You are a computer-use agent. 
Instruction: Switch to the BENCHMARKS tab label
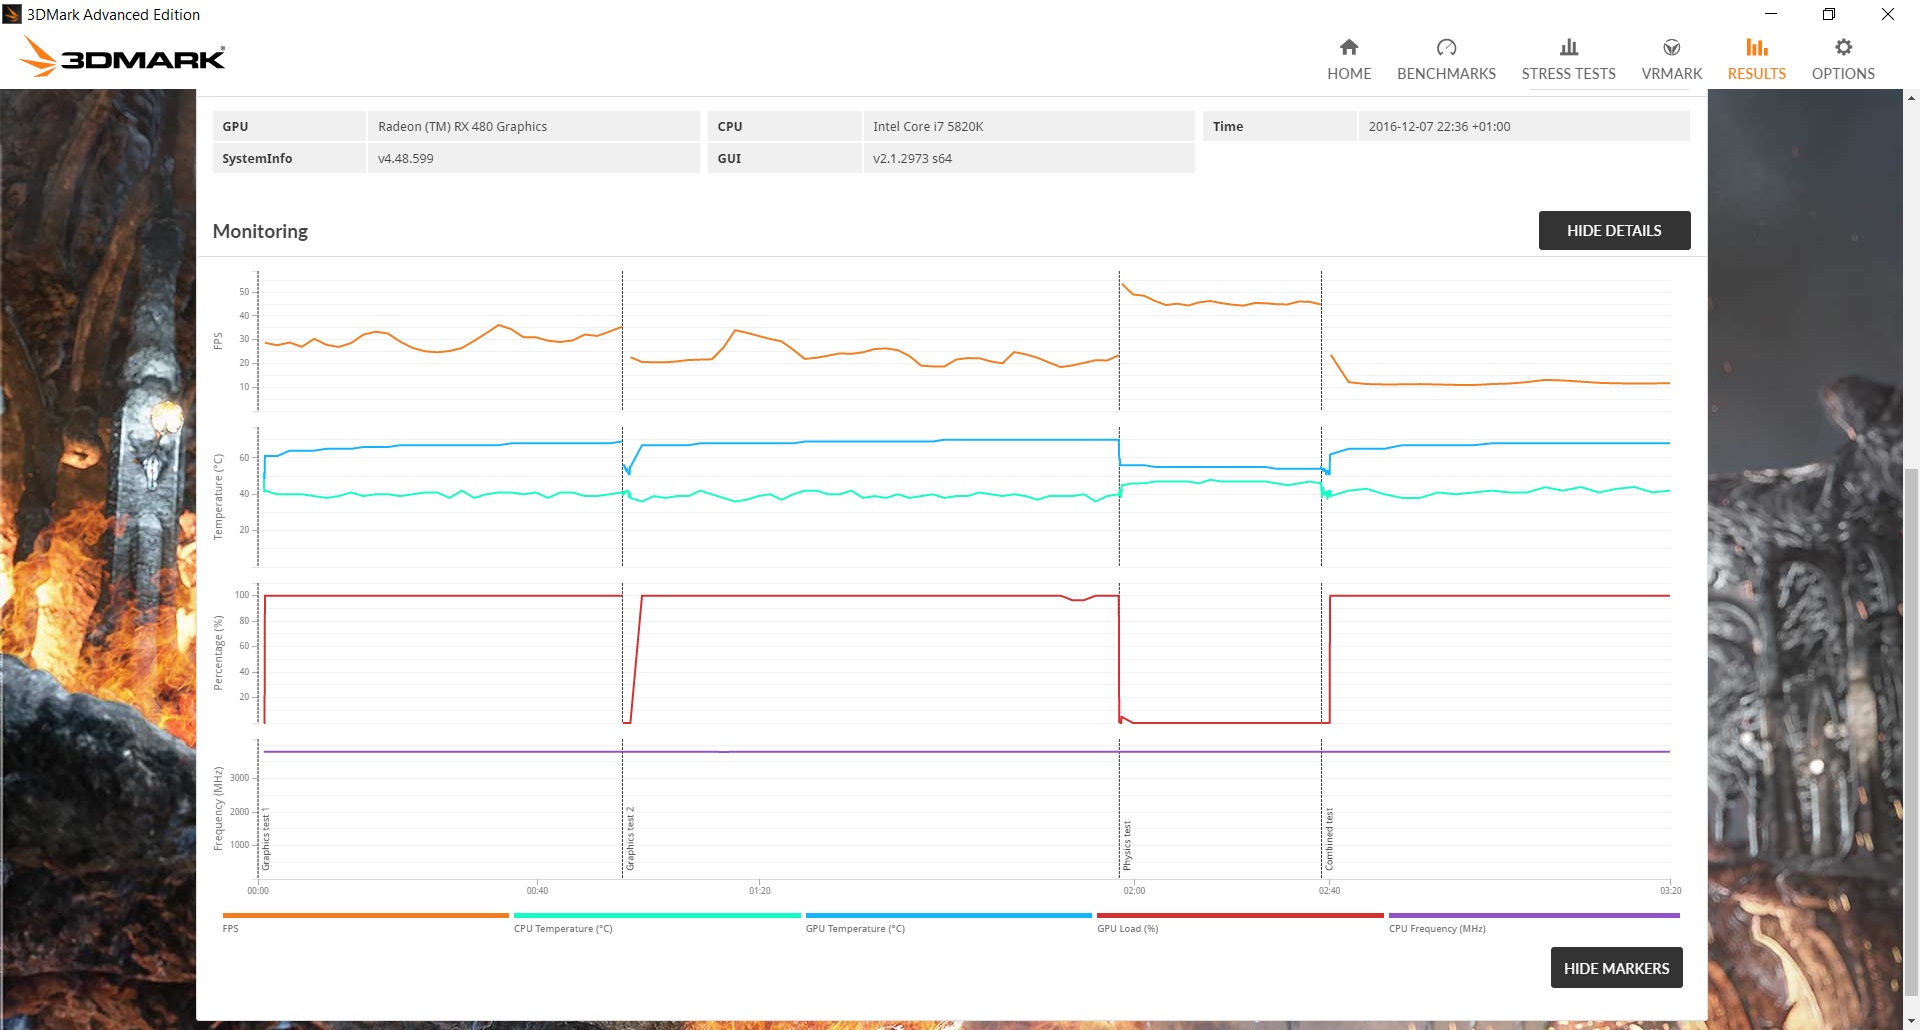1446,74
